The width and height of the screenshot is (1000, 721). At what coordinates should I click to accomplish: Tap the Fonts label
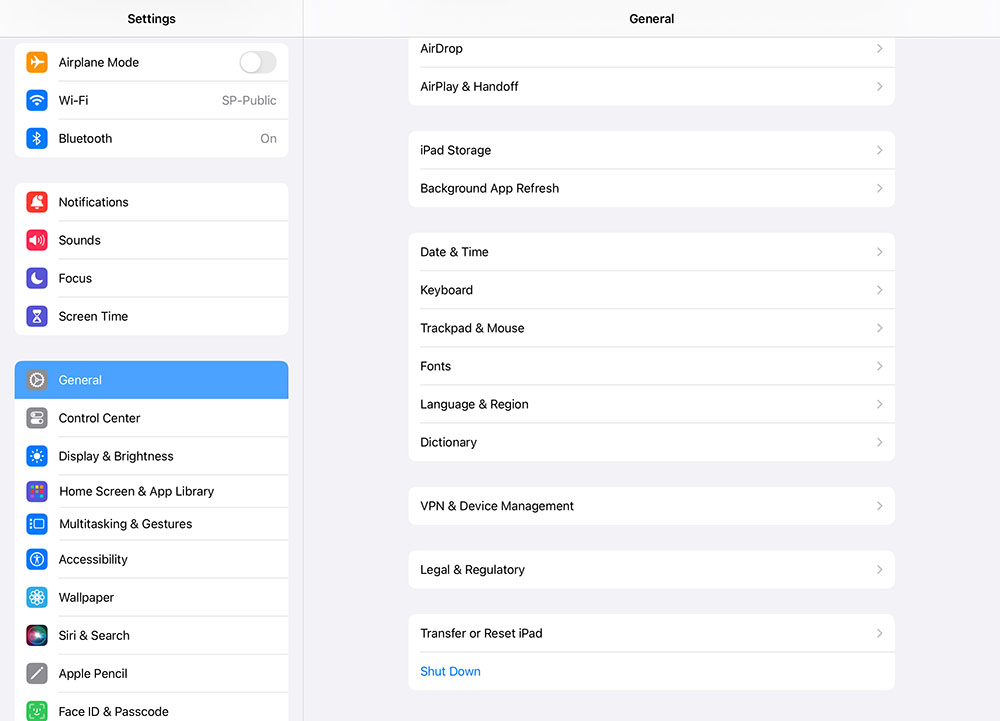[x=436, y=366]
